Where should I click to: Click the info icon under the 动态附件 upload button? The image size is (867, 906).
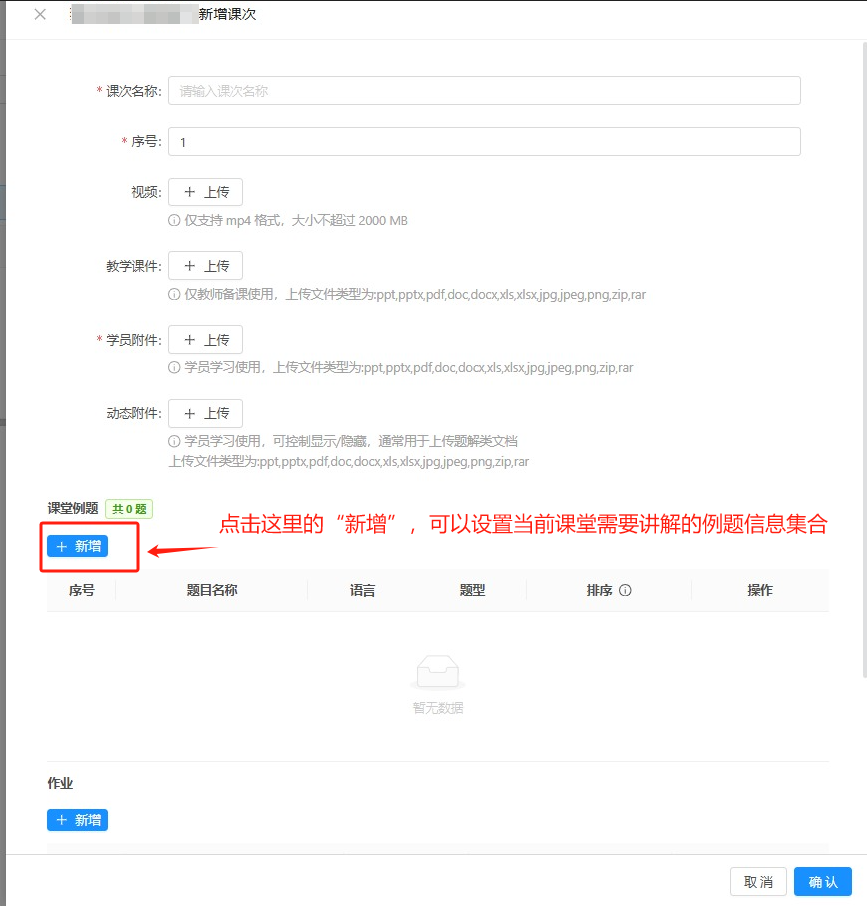coord(174,442)
